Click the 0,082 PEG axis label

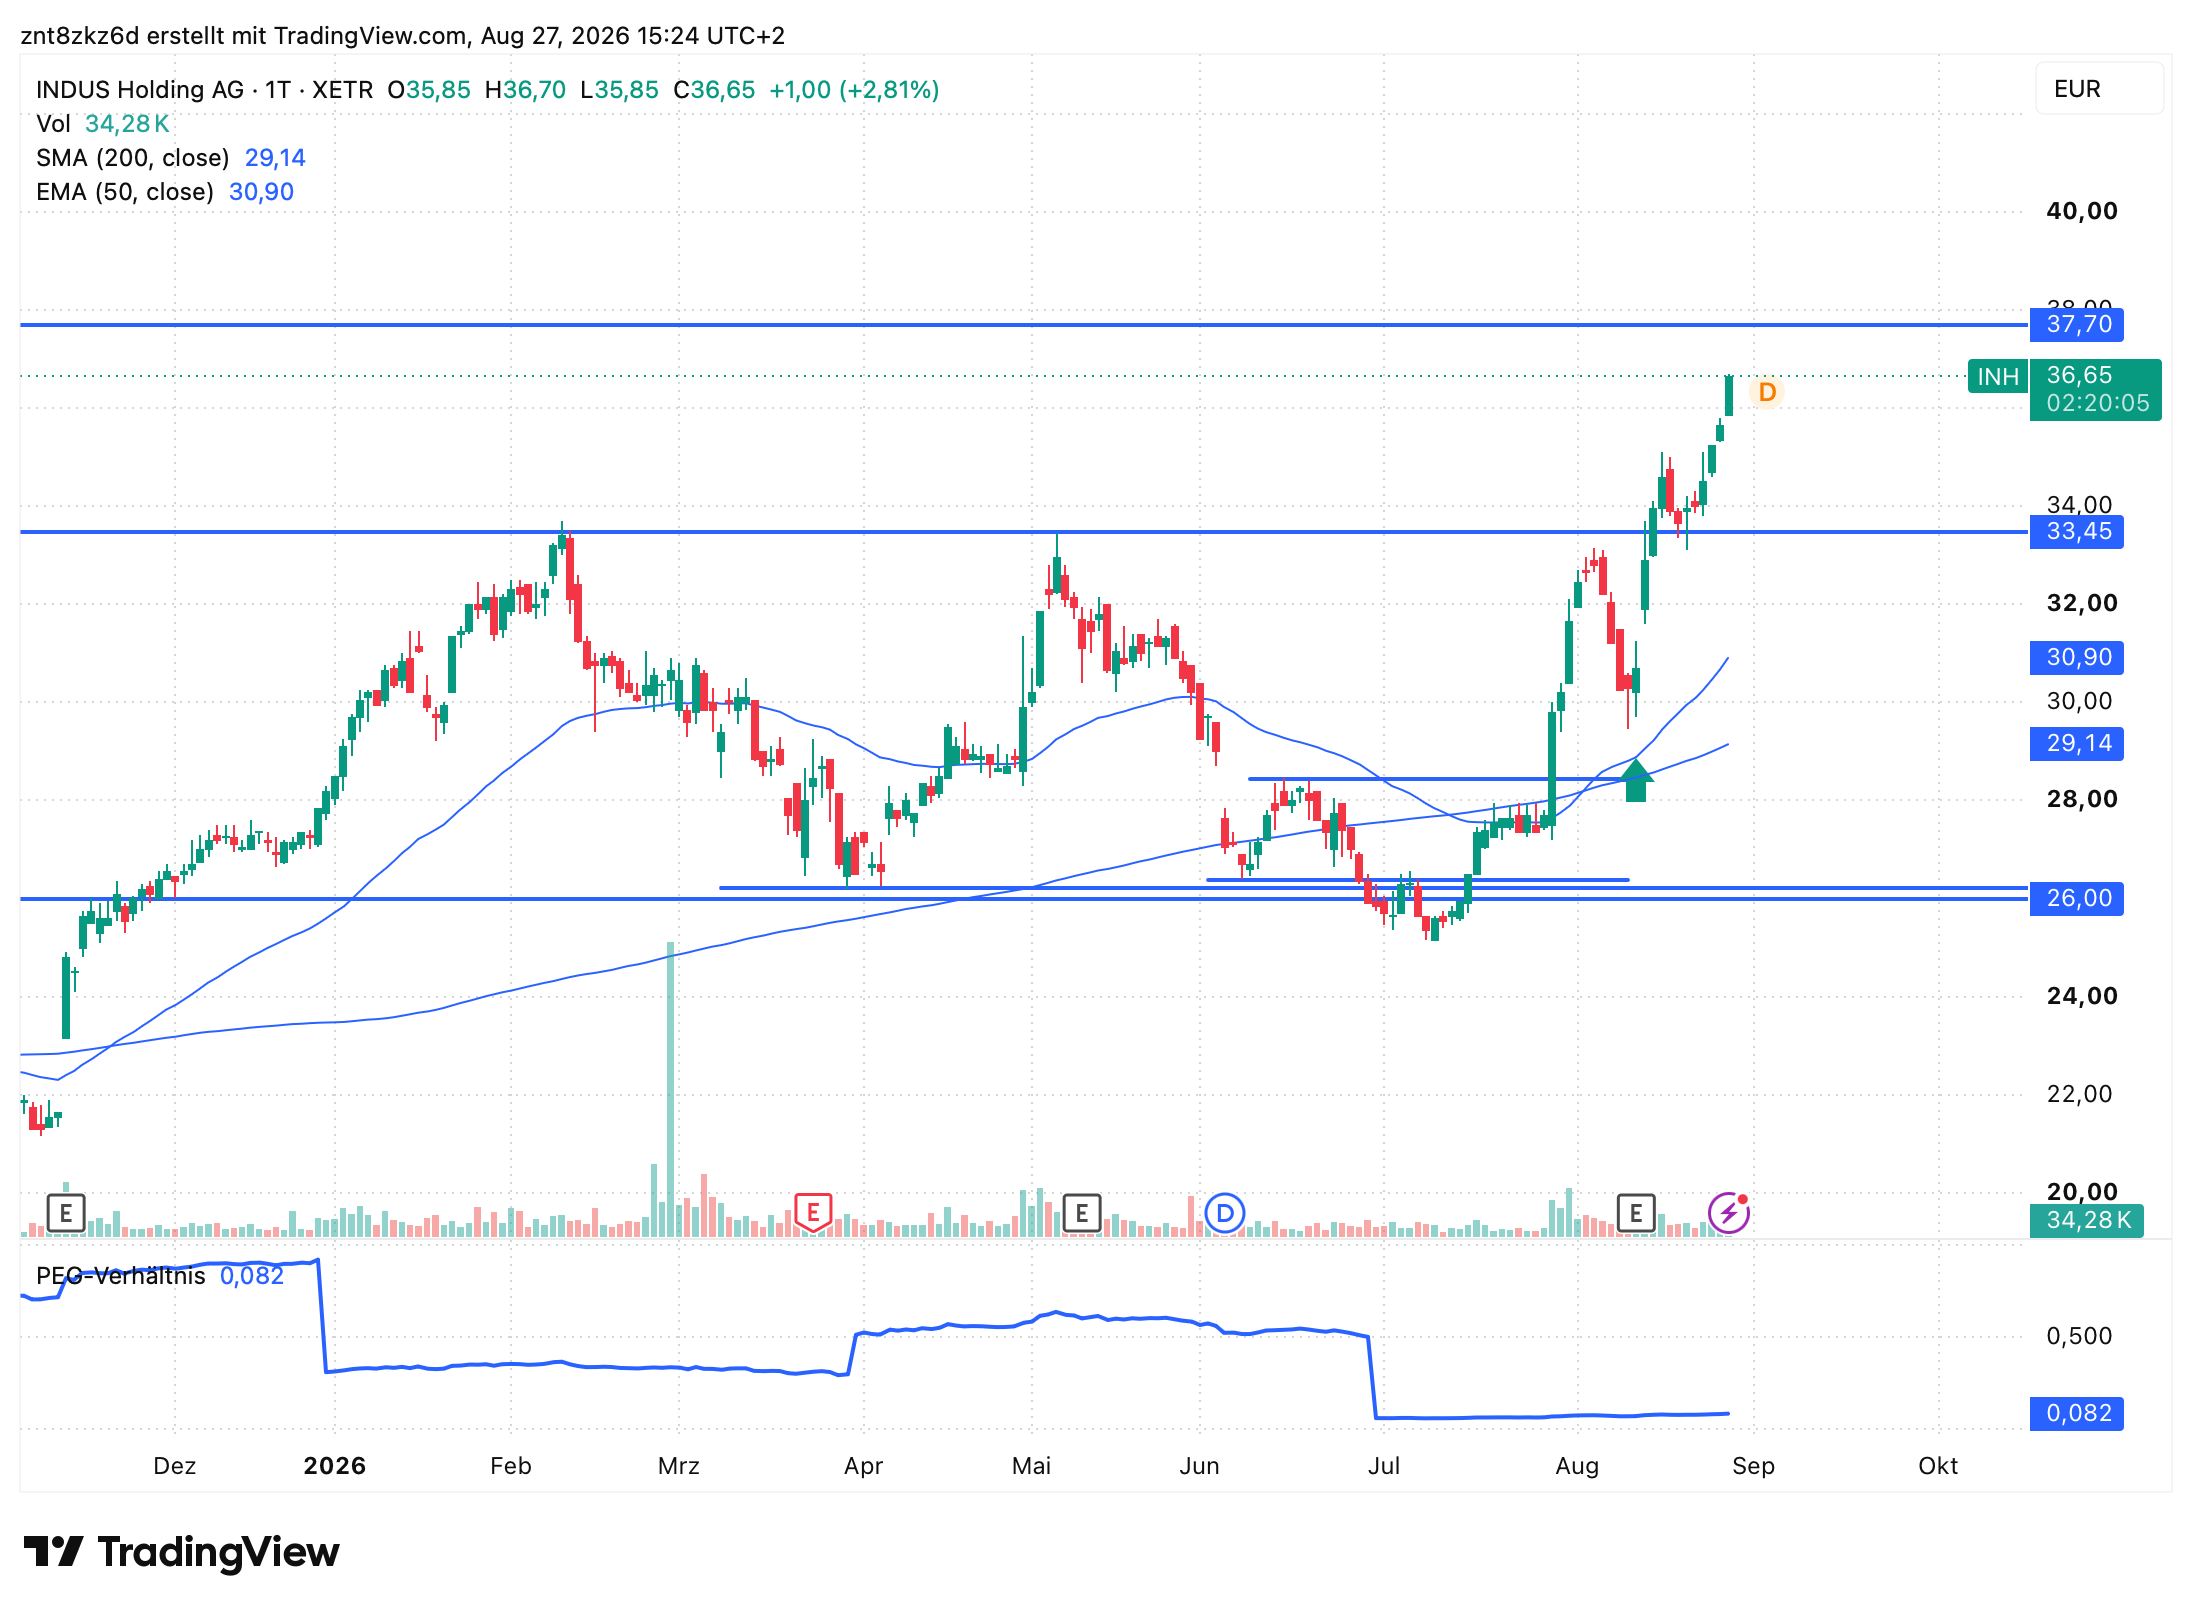[2078, 1413]
